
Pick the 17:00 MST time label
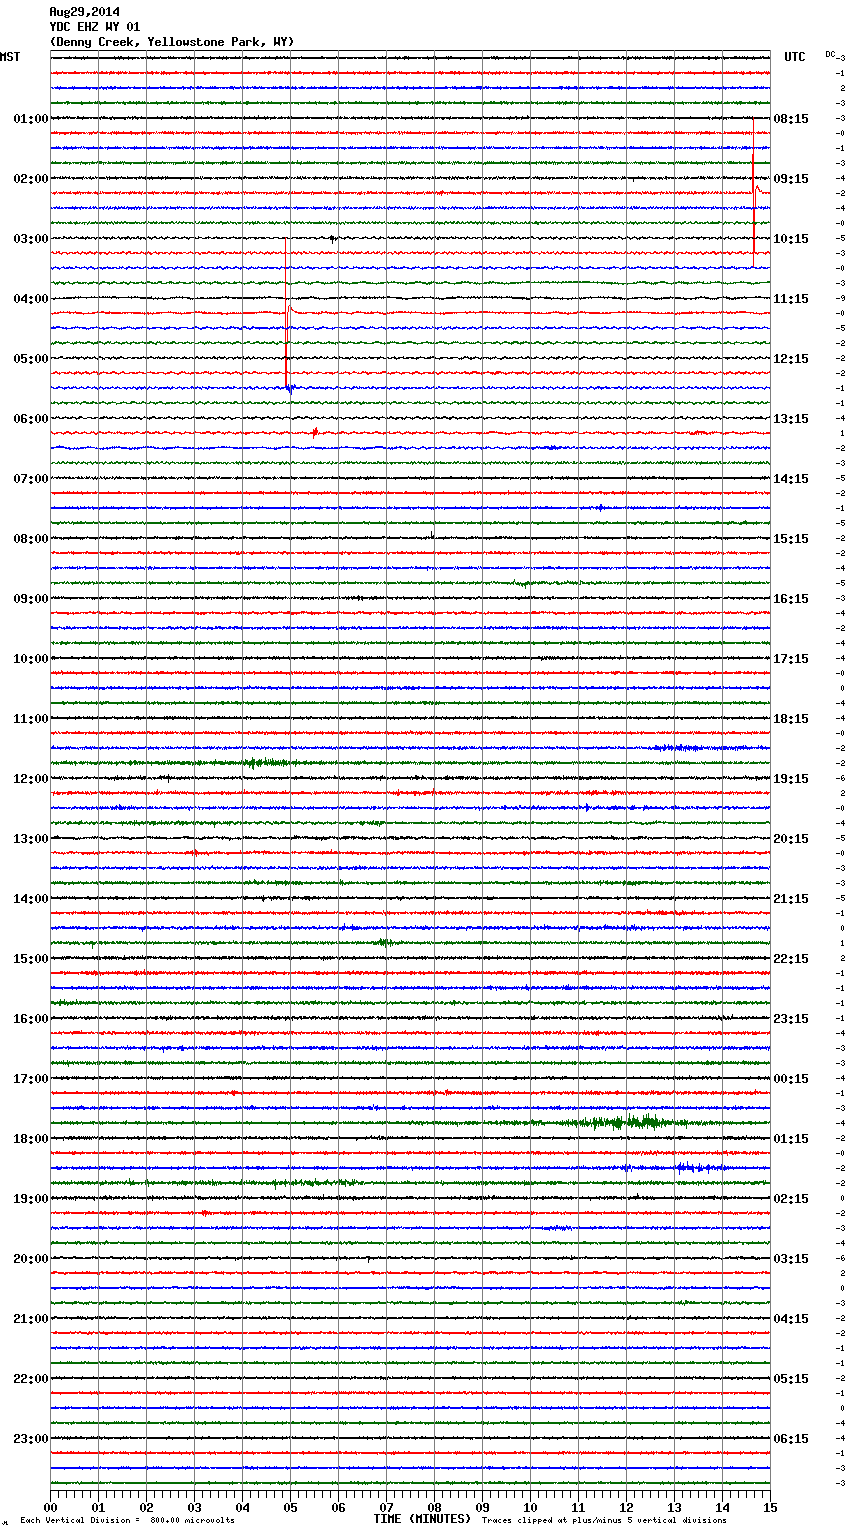pyautogui.click(x=30, y=1079)
